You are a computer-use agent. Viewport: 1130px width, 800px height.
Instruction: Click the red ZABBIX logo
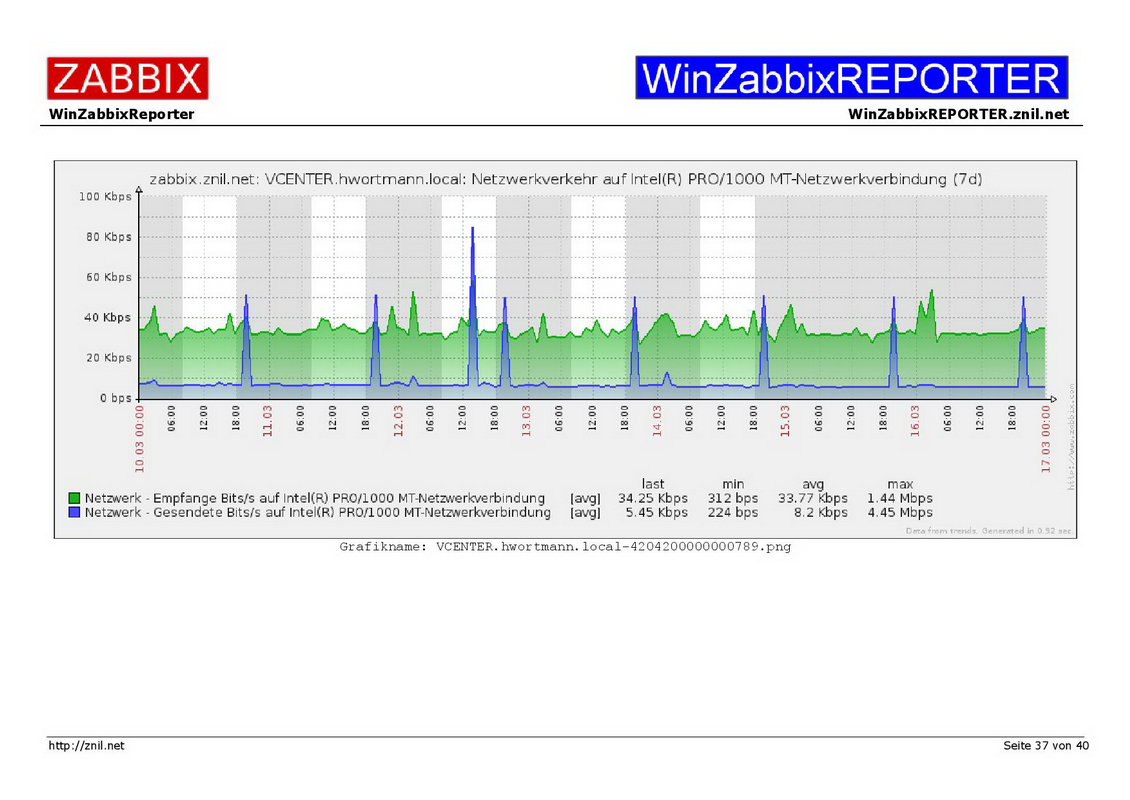[x=127, y=78]
